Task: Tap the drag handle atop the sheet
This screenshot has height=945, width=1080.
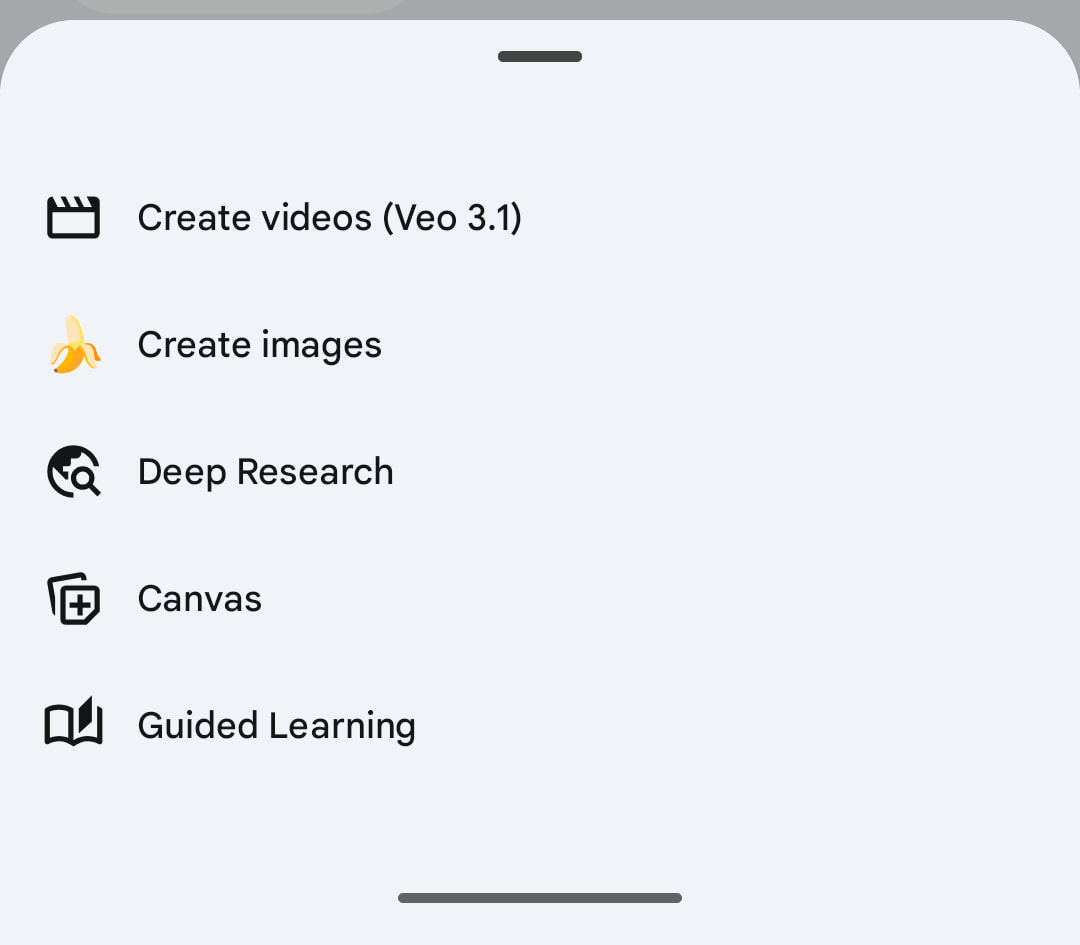Action: click(x=540, y=57)
